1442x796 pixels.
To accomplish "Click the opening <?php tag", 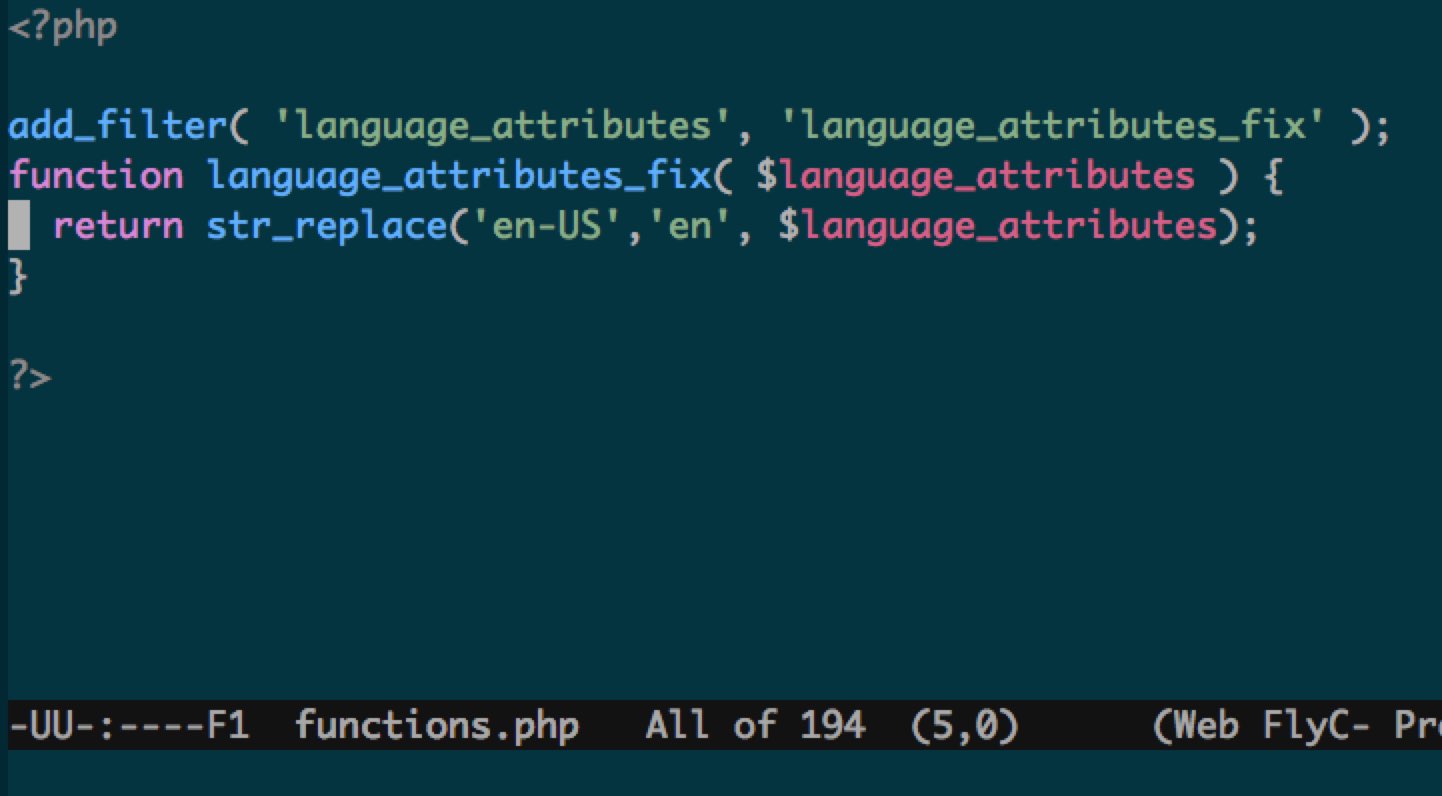I will pos(62,27).
